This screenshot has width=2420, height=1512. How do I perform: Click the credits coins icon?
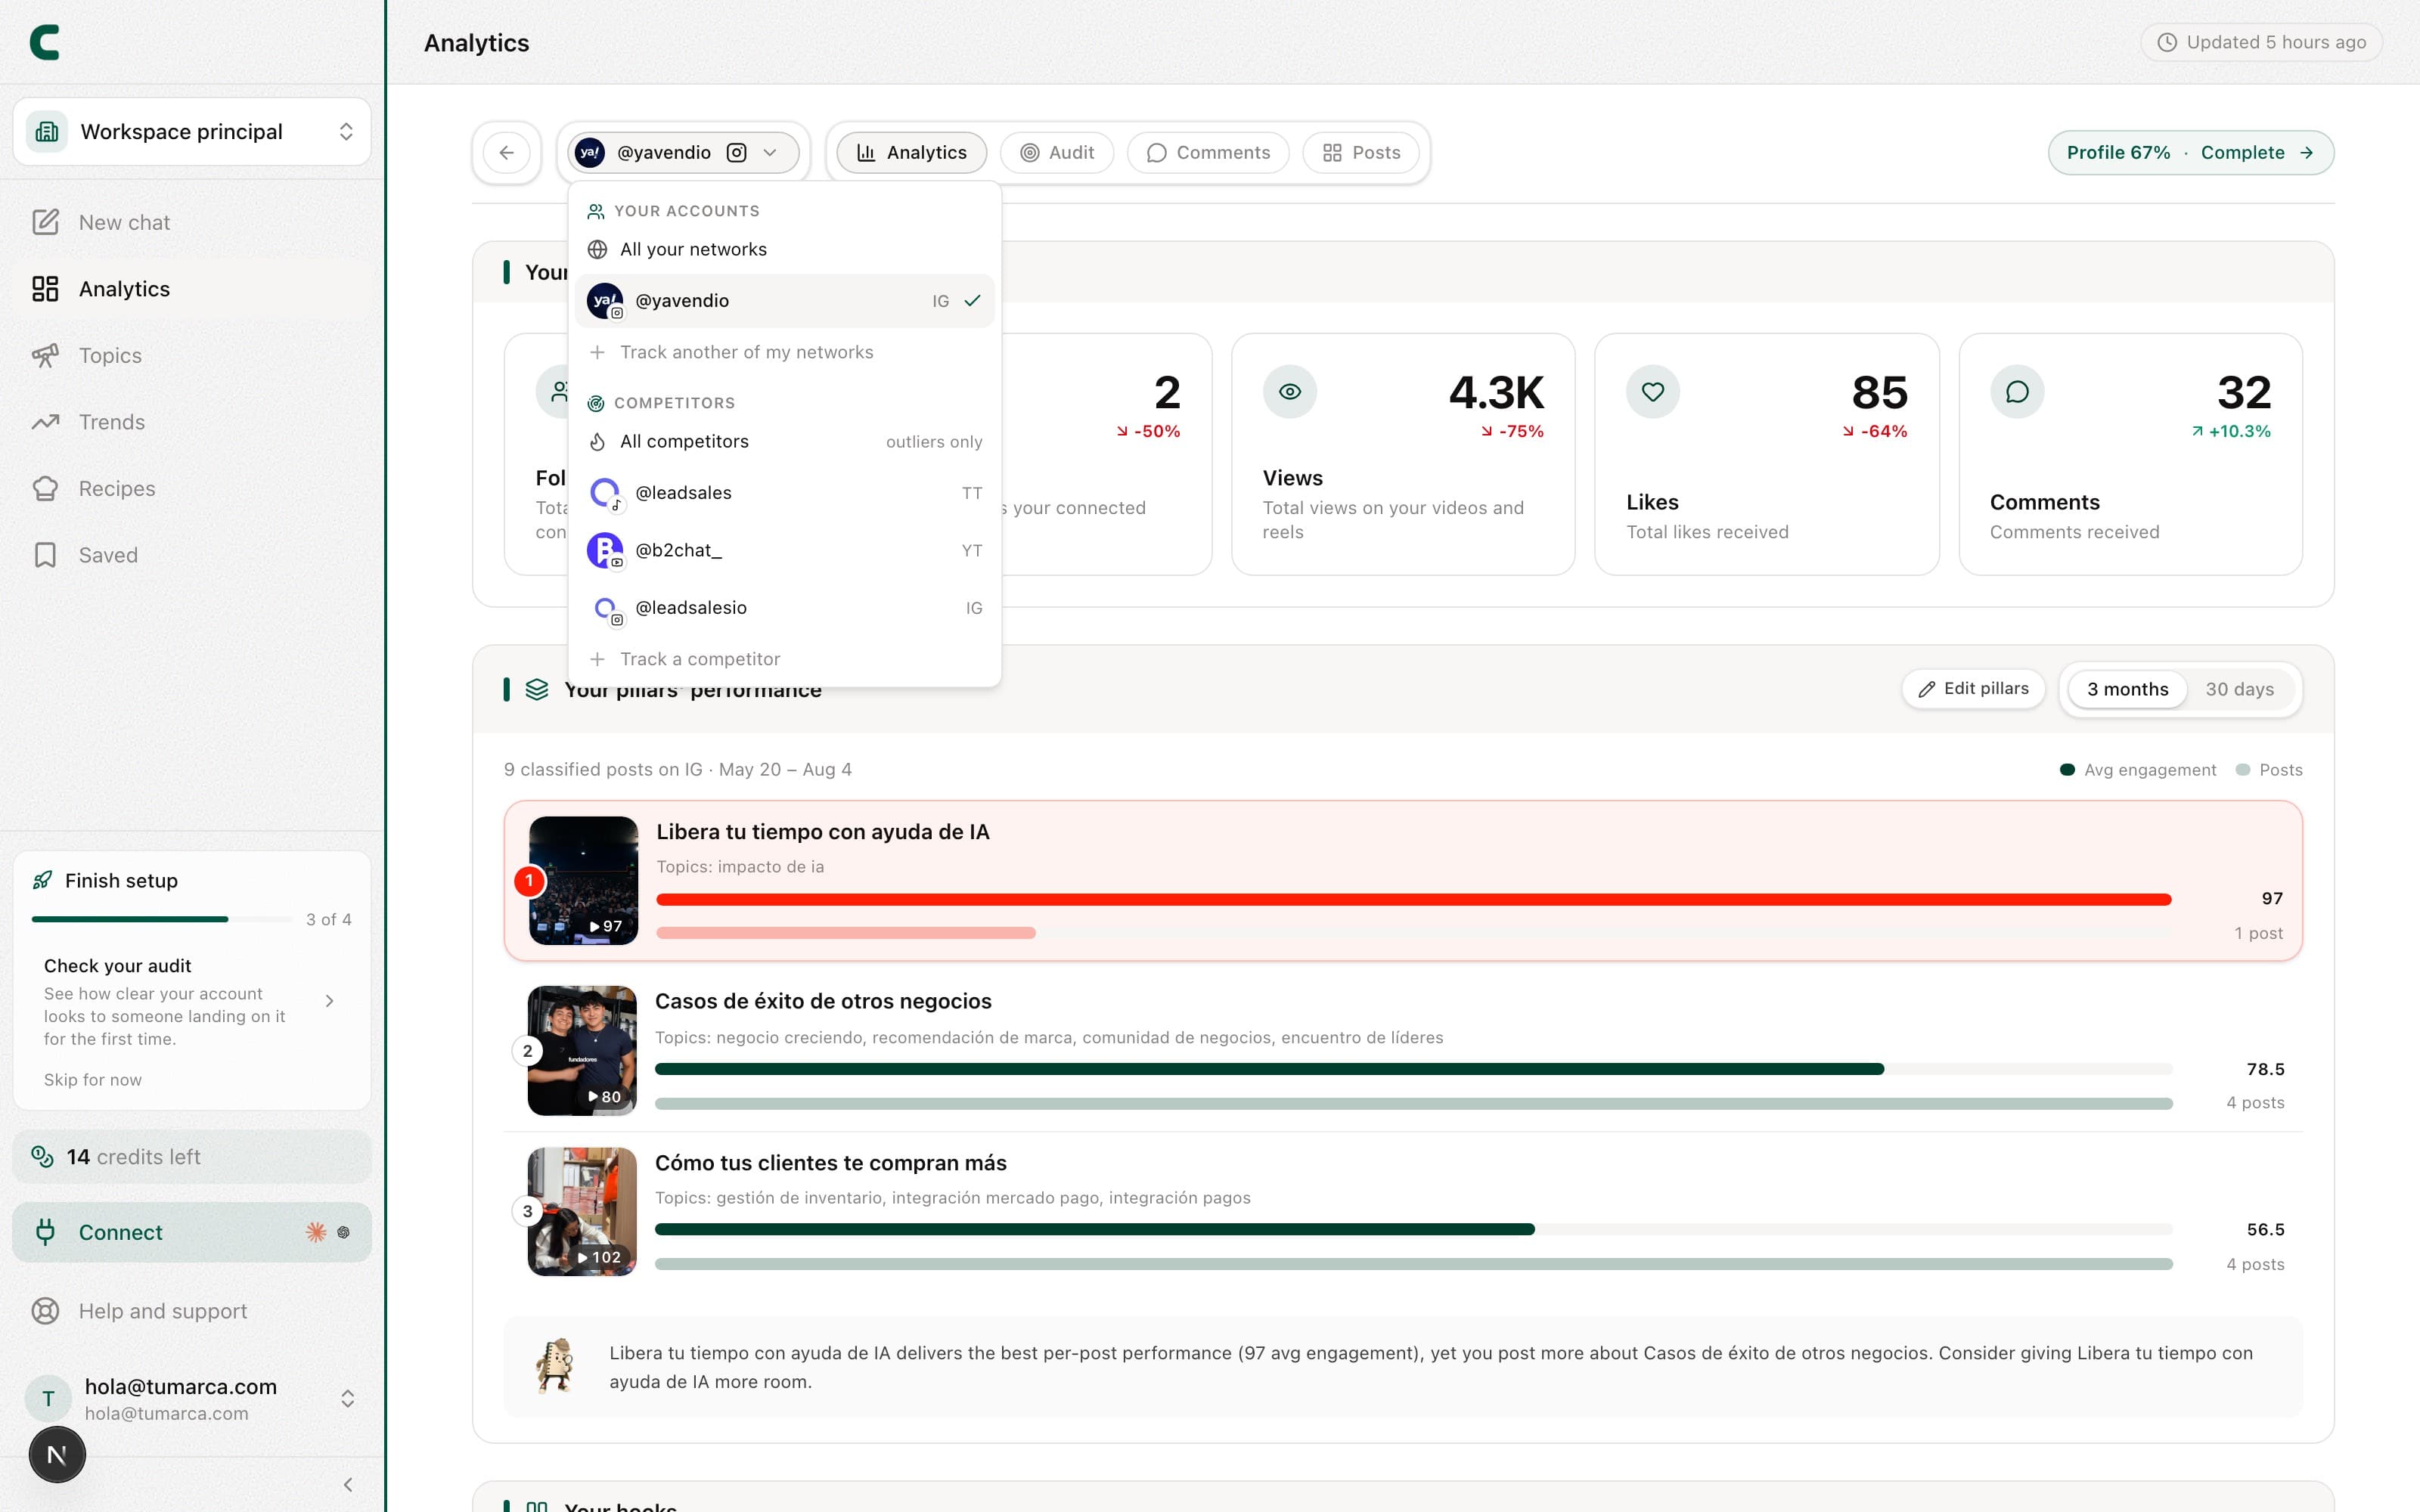coord(42,1156)
